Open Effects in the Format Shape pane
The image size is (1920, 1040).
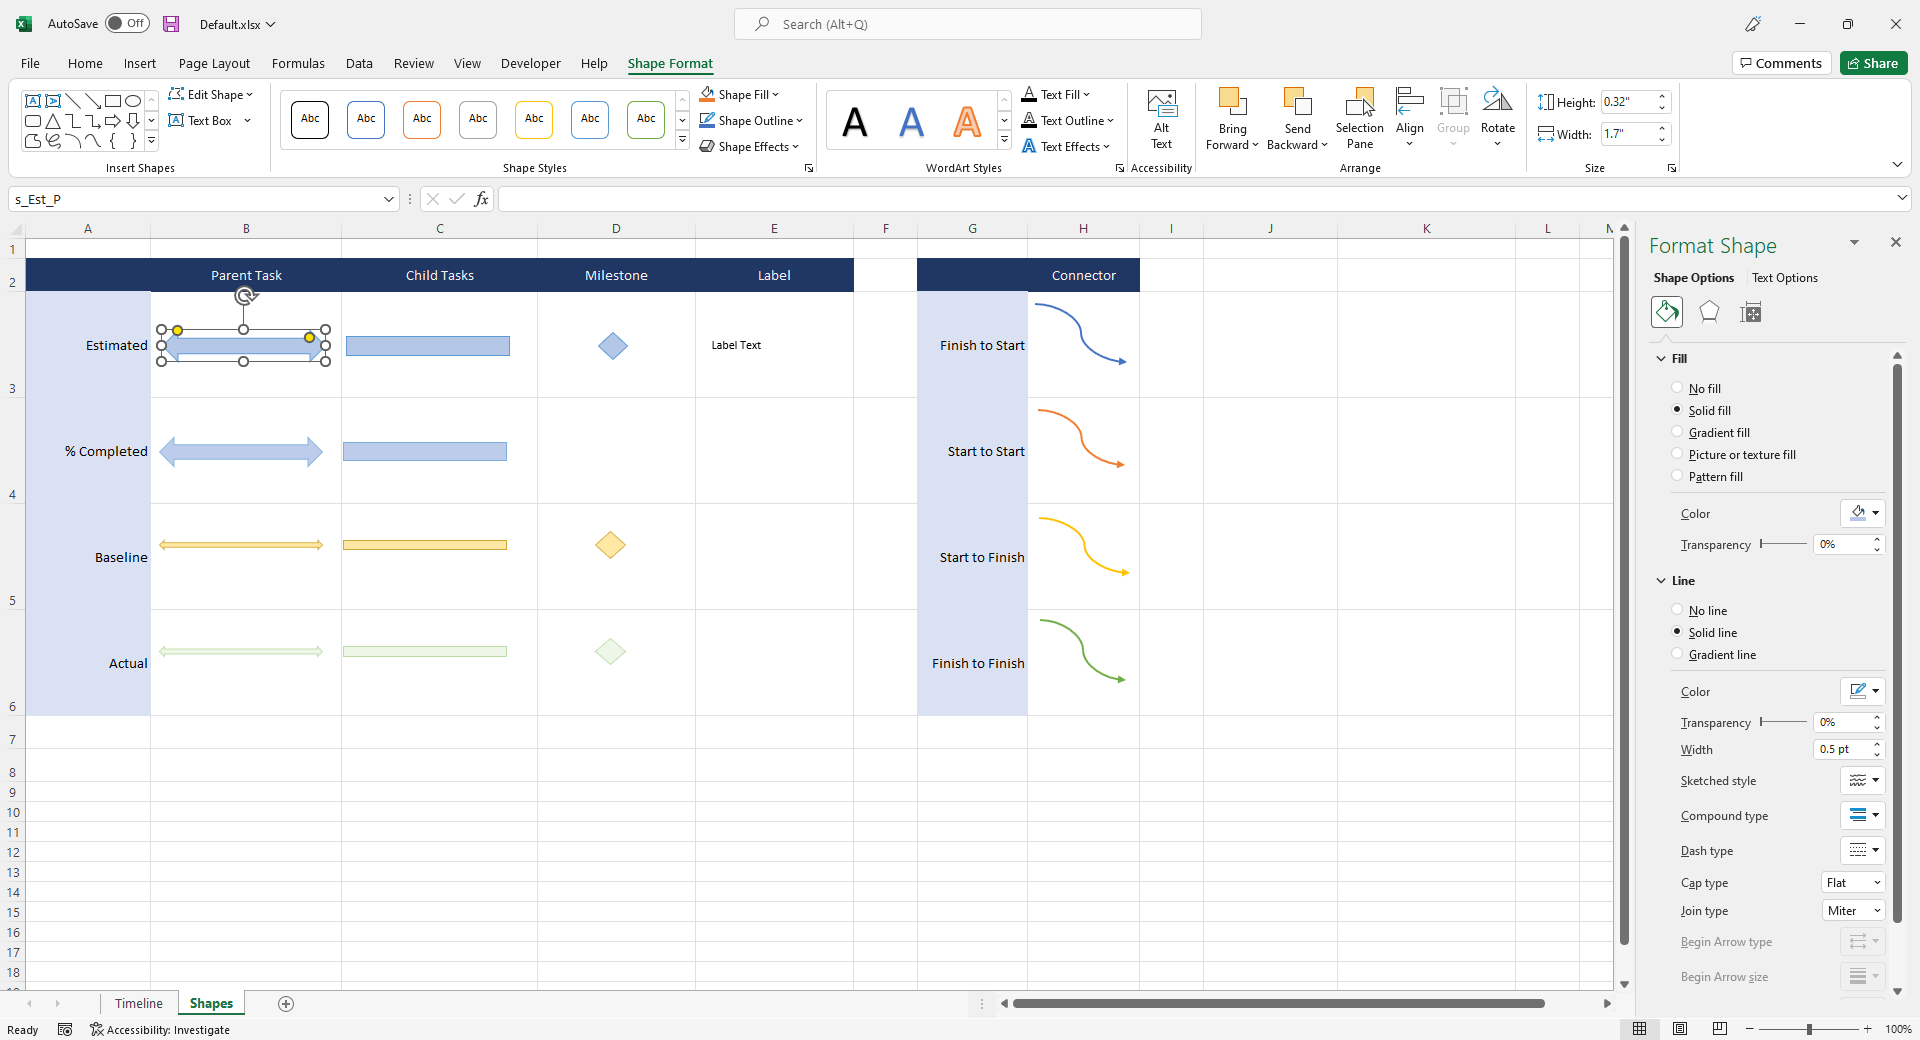(1709, 312)
